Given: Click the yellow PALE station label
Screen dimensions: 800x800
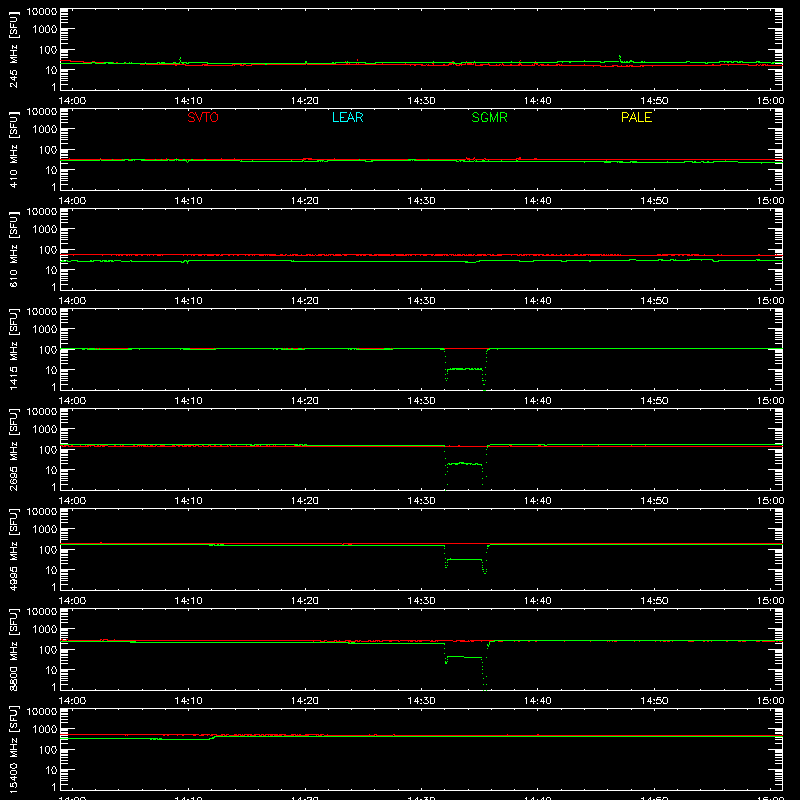Looking at the screenshot, I should click(x=636, y=117).
